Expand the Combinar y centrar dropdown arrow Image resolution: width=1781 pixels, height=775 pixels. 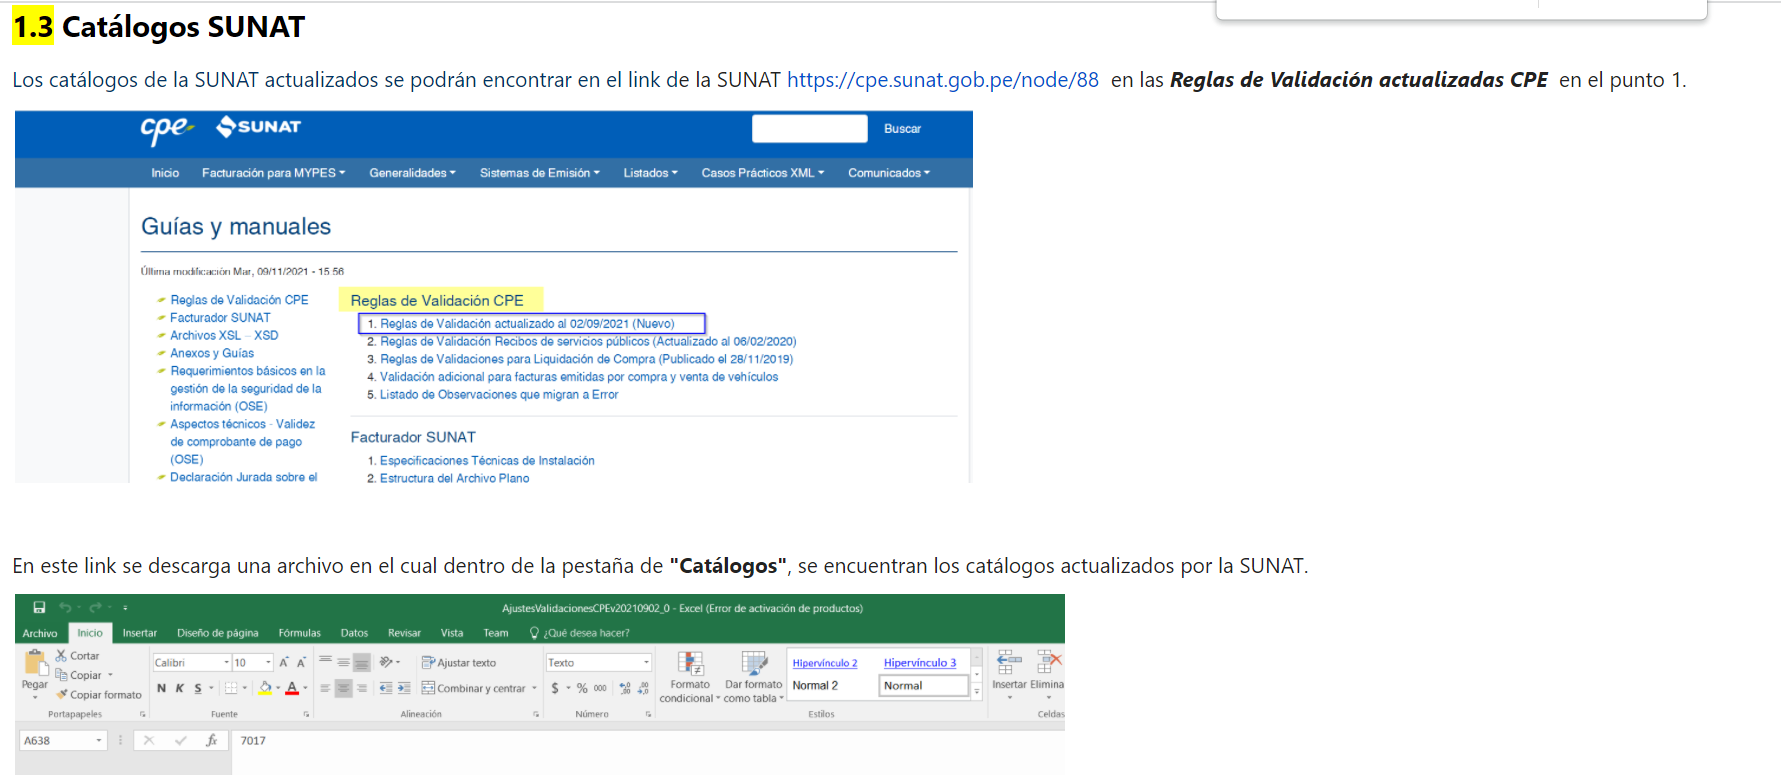(x=534, y=688)
